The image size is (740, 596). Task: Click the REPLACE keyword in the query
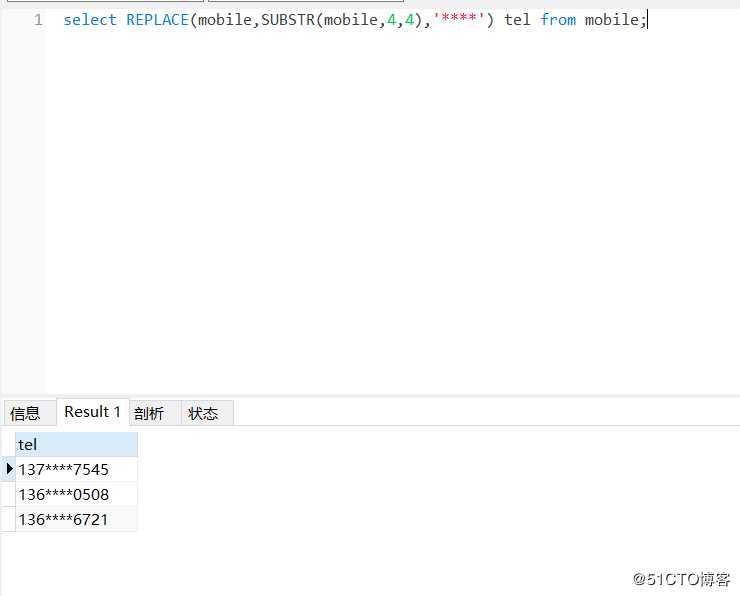[158, 20]
